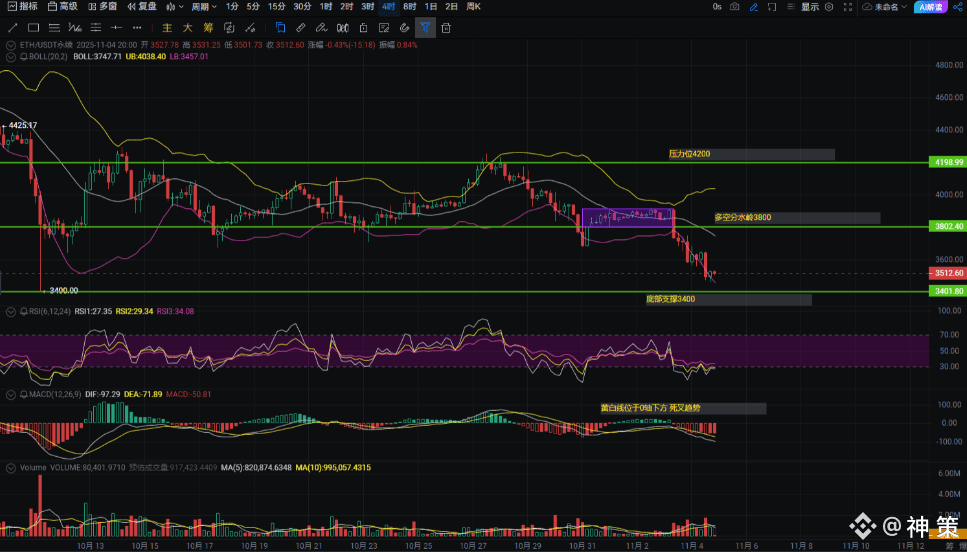Toggle the MACD indicator alert bell

(23, 395)
